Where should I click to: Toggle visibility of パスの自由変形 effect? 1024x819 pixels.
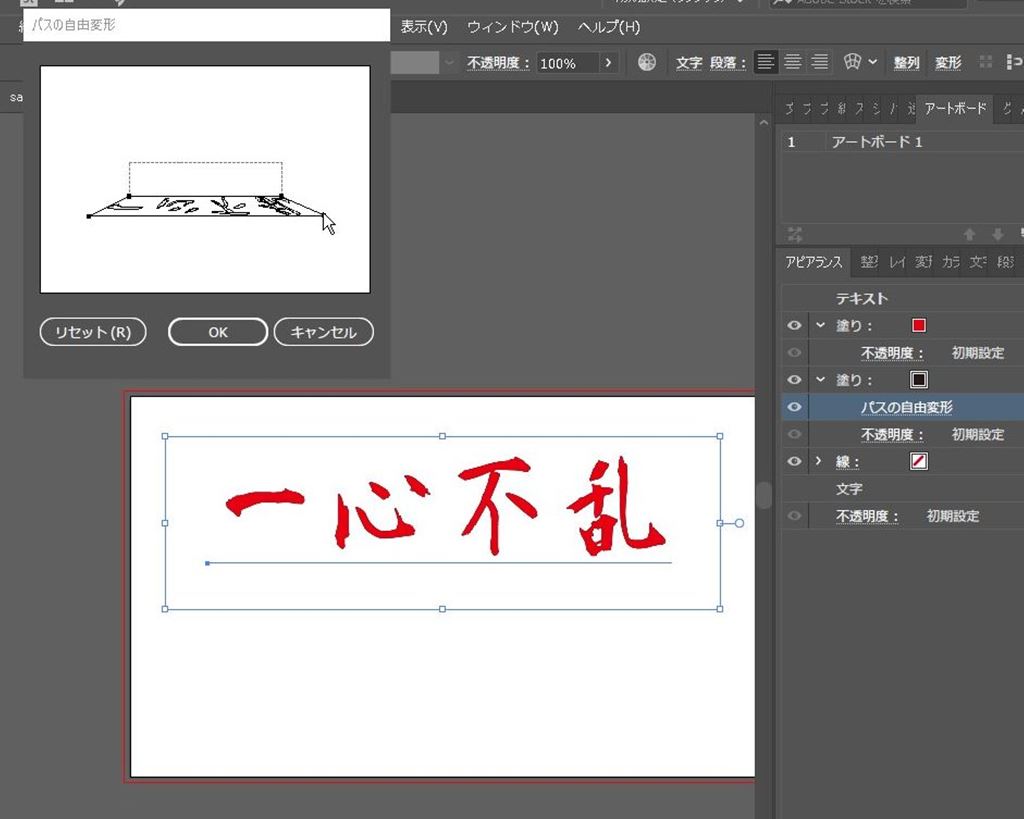click(x=795, y=407)
